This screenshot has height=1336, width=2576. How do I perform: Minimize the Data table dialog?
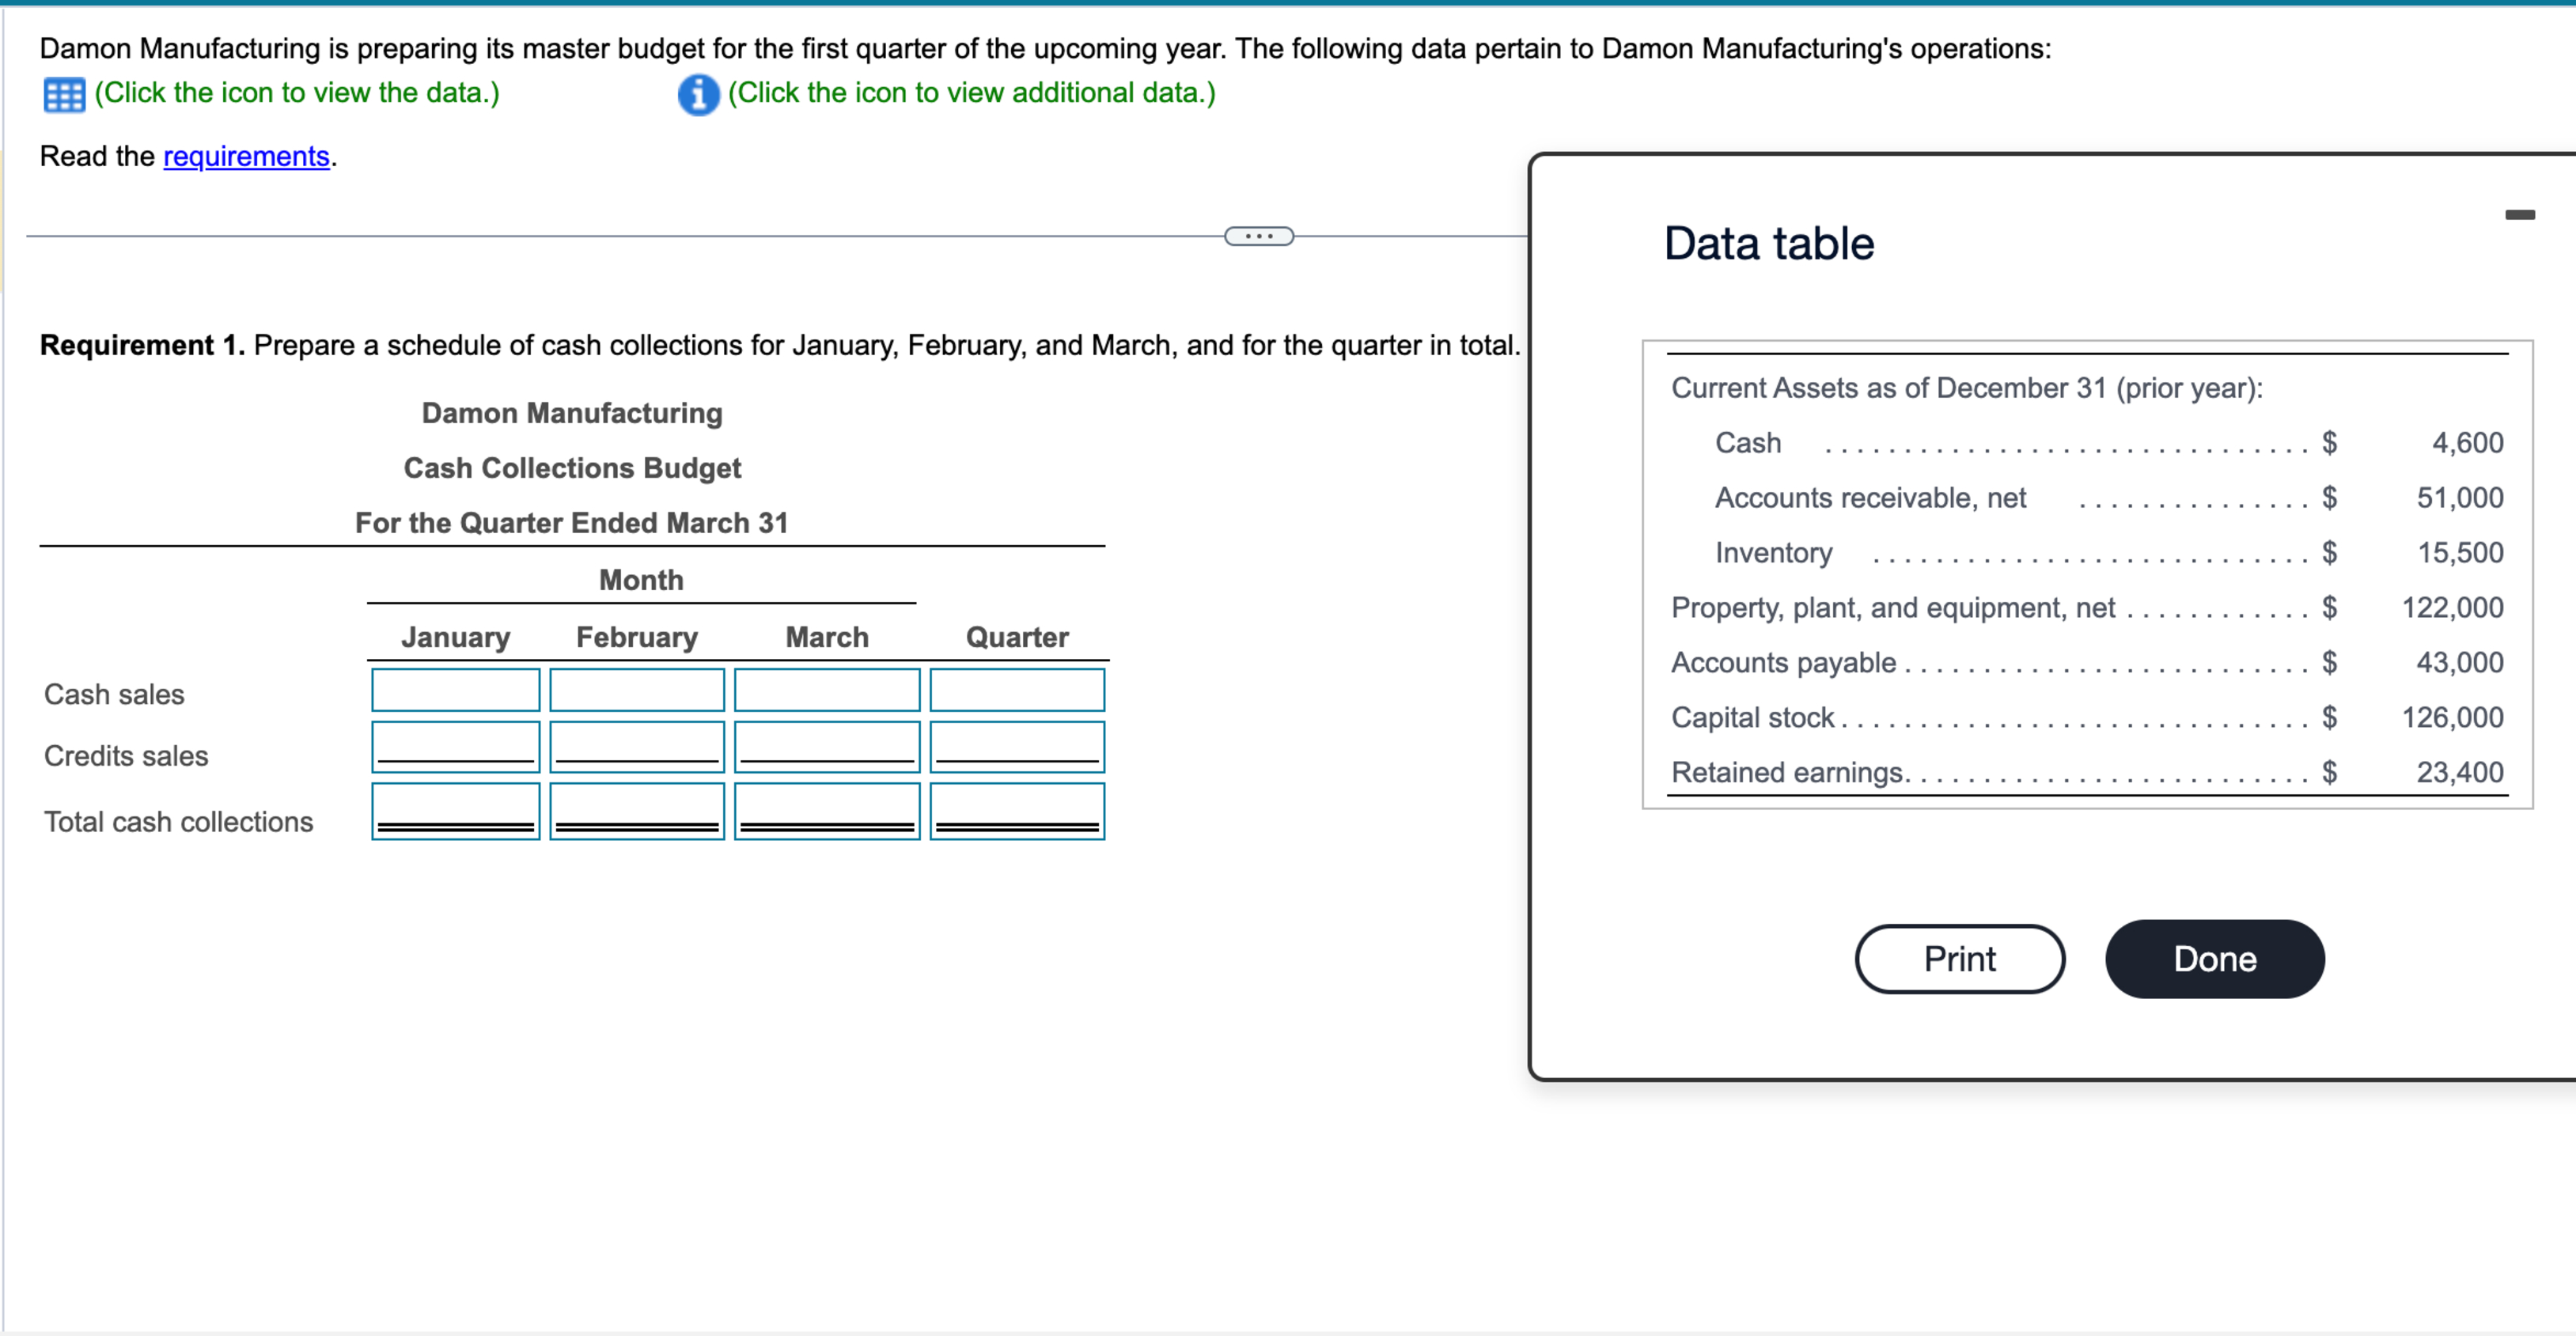pyautogui.click(x=2519, y=214)
